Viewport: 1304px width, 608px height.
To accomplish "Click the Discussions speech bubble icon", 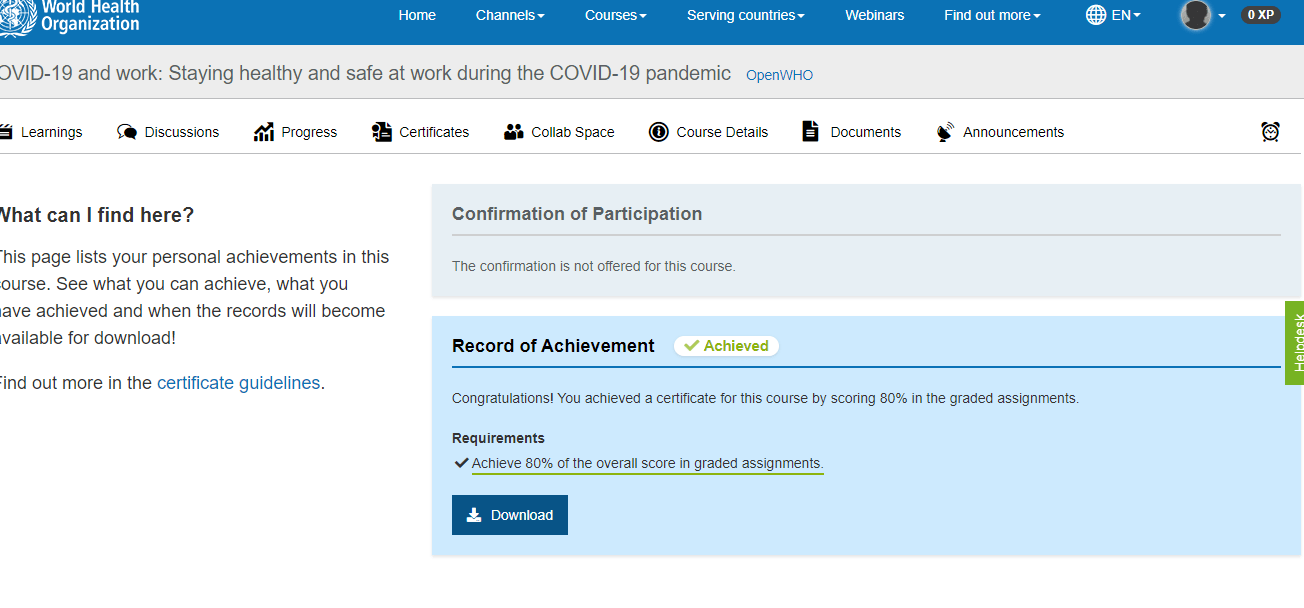I will click(126, 131).
